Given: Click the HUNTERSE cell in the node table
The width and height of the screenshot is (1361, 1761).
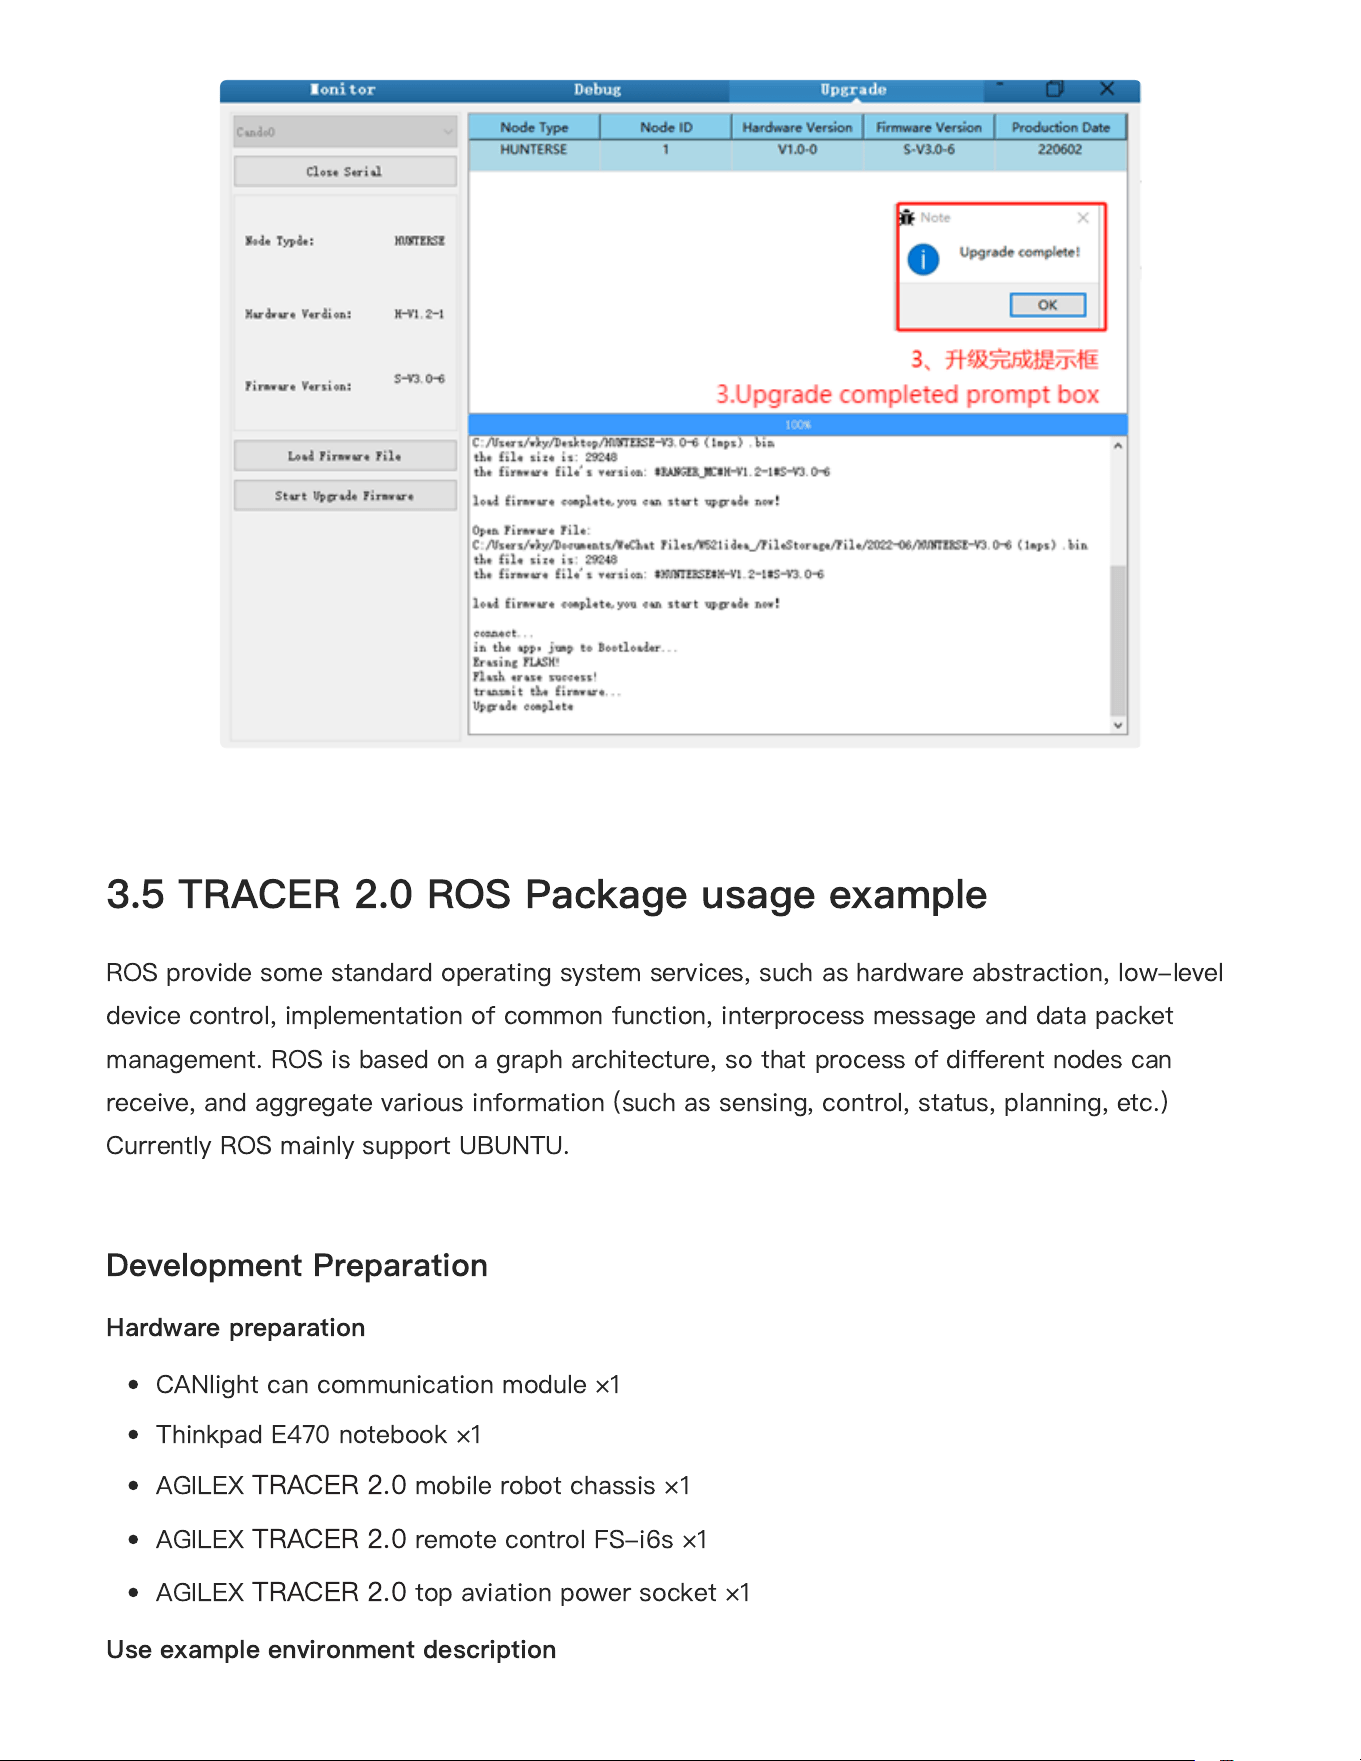Looking at the screenshot, I should coord(534,150).
